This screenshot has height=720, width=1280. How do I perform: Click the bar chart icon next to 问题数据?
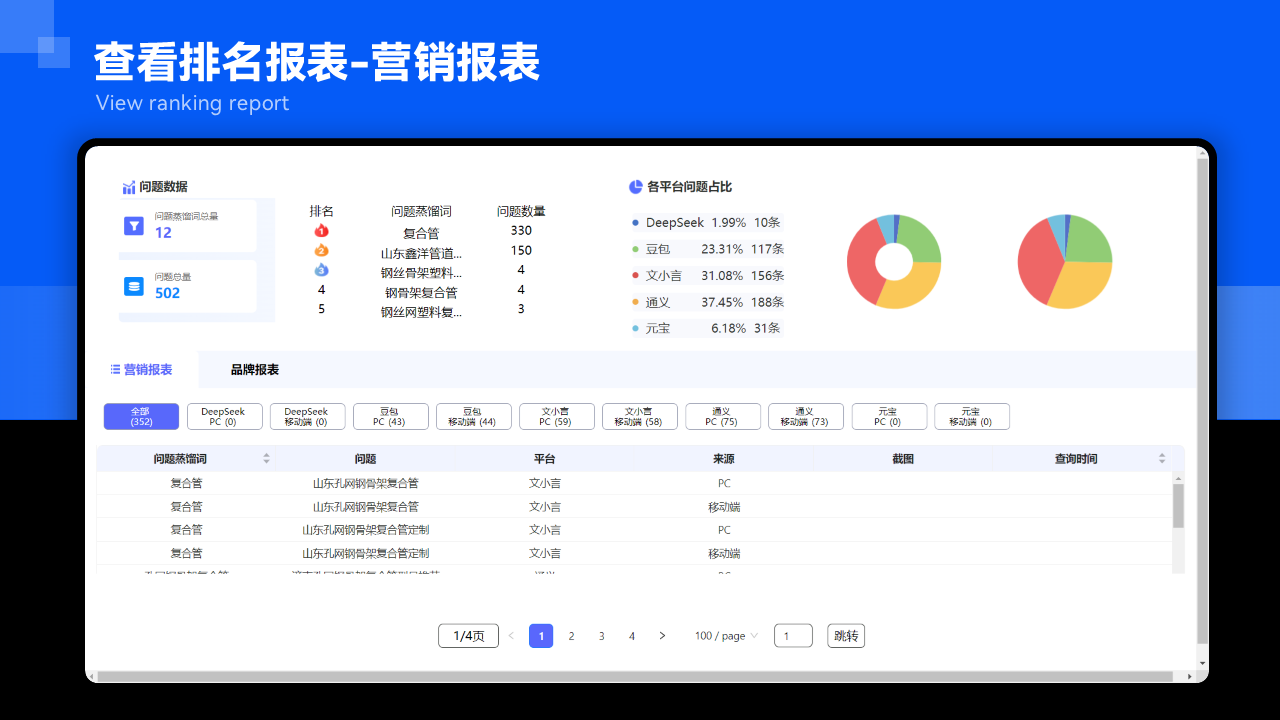pos(129,187)
